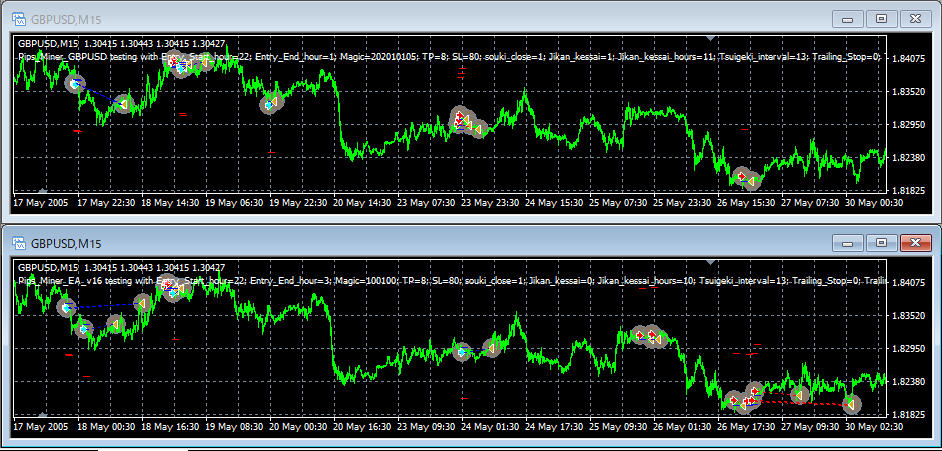Select the trade markers near 26 May 01:30 in the lower chart

click(x=649, y=336)
